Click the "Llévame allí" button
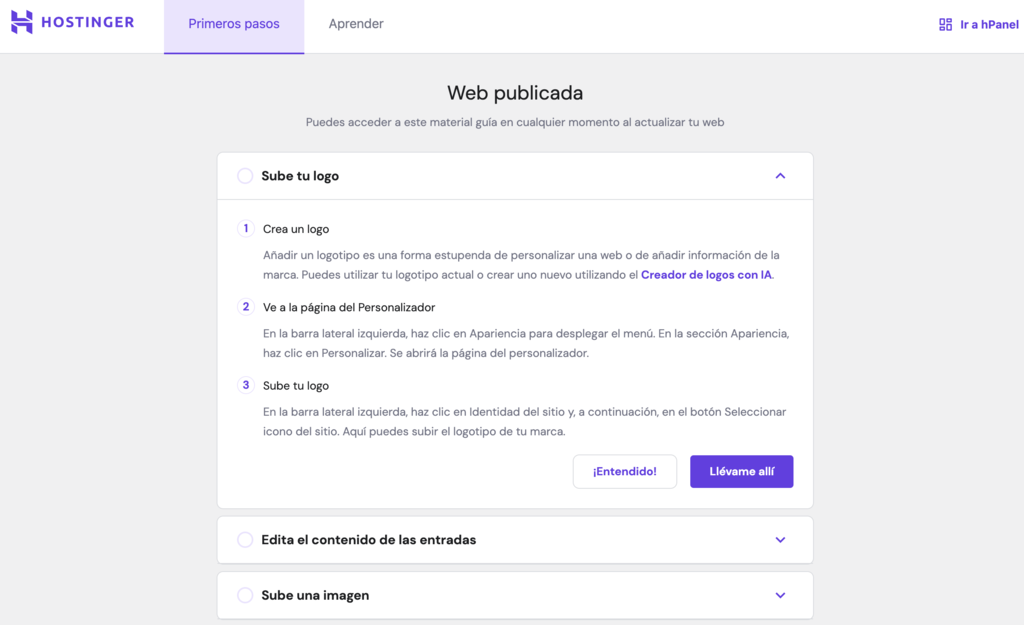1024x625 pixels. (x=741, y=471)
